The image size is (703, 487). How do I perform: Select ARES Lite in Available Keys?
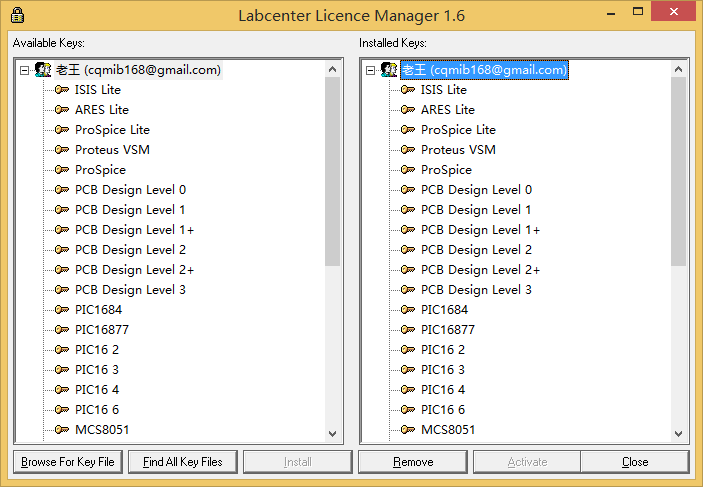coord(101,110)
